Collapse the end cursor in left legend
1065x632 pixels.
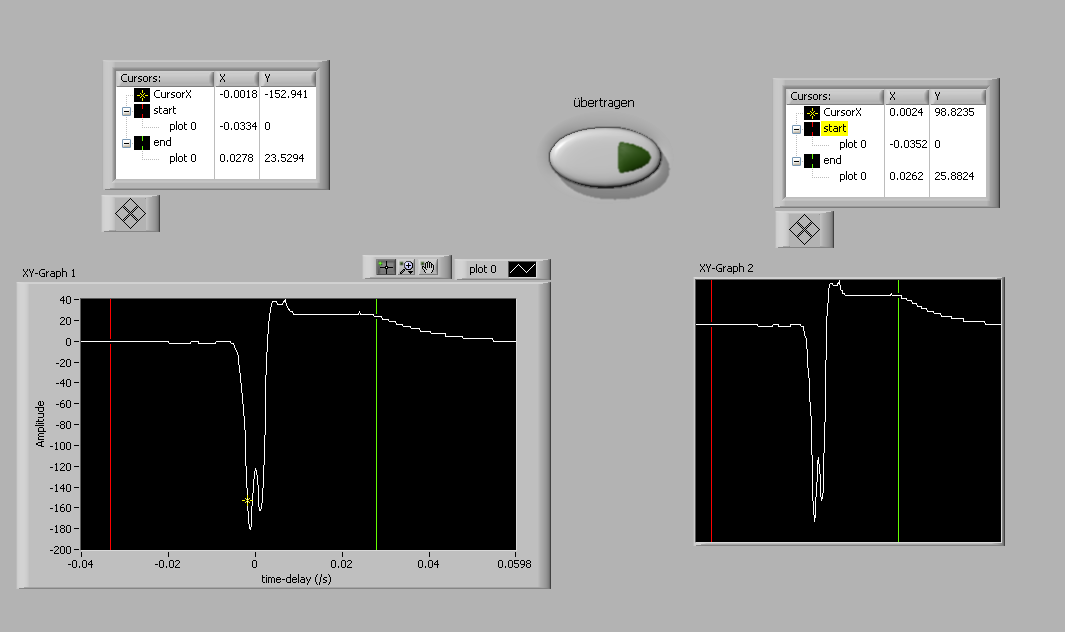tap(126, 143)
